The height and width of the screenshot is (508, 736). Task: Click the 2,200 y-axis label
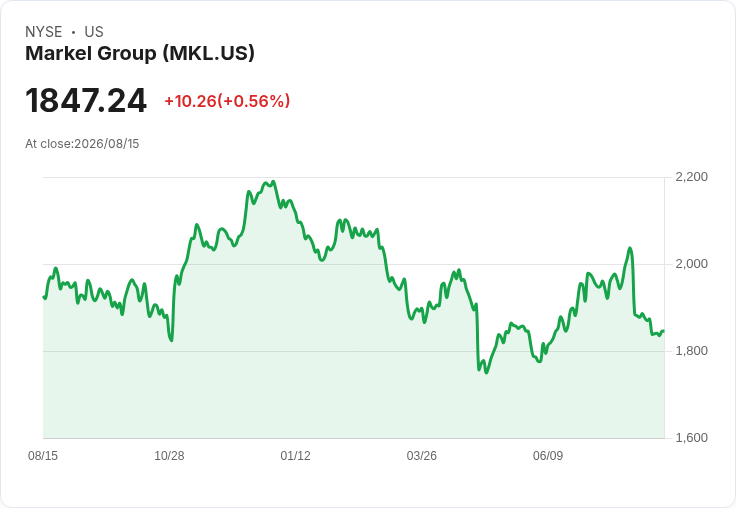691,177
